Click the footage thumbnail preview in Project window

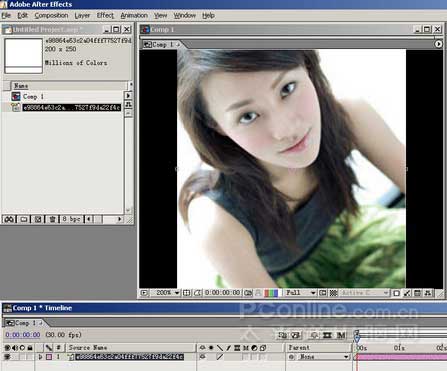click(x=23, y=56)
